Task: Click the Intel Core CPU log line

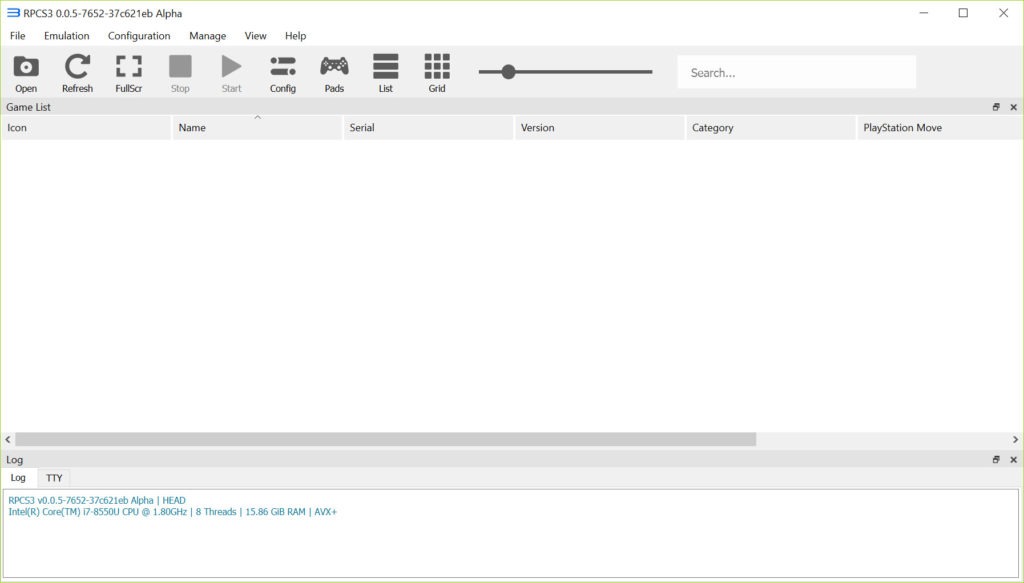Action: tap(172, 512)
